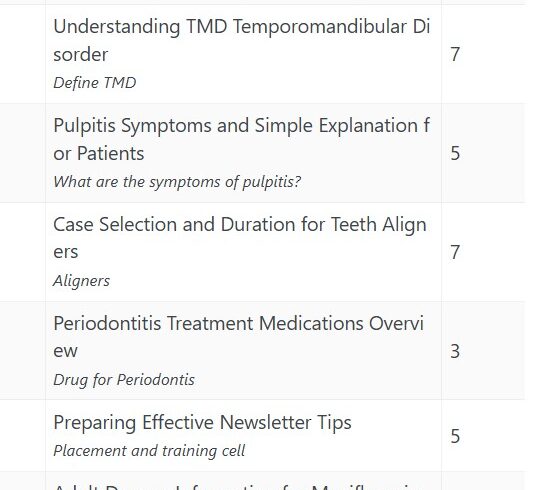
Task: Click empty left cell of Aligners row
Action: click(x=23, y=252)
